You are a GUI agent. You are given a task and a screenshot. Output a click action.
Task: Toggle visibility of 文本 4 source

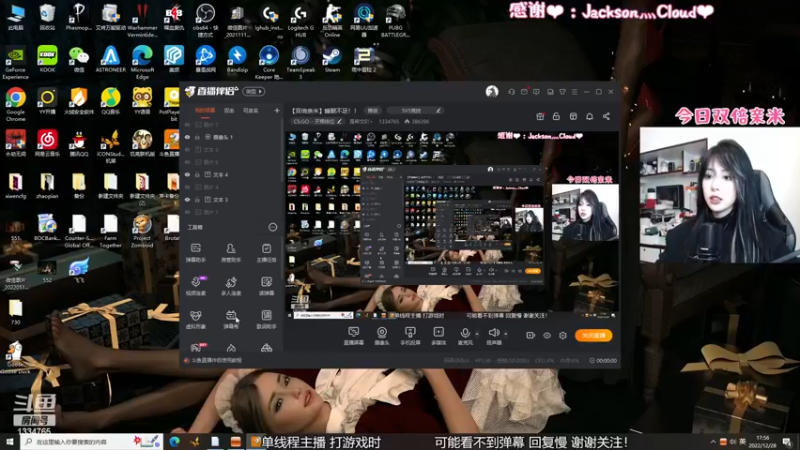coord(187,174)
